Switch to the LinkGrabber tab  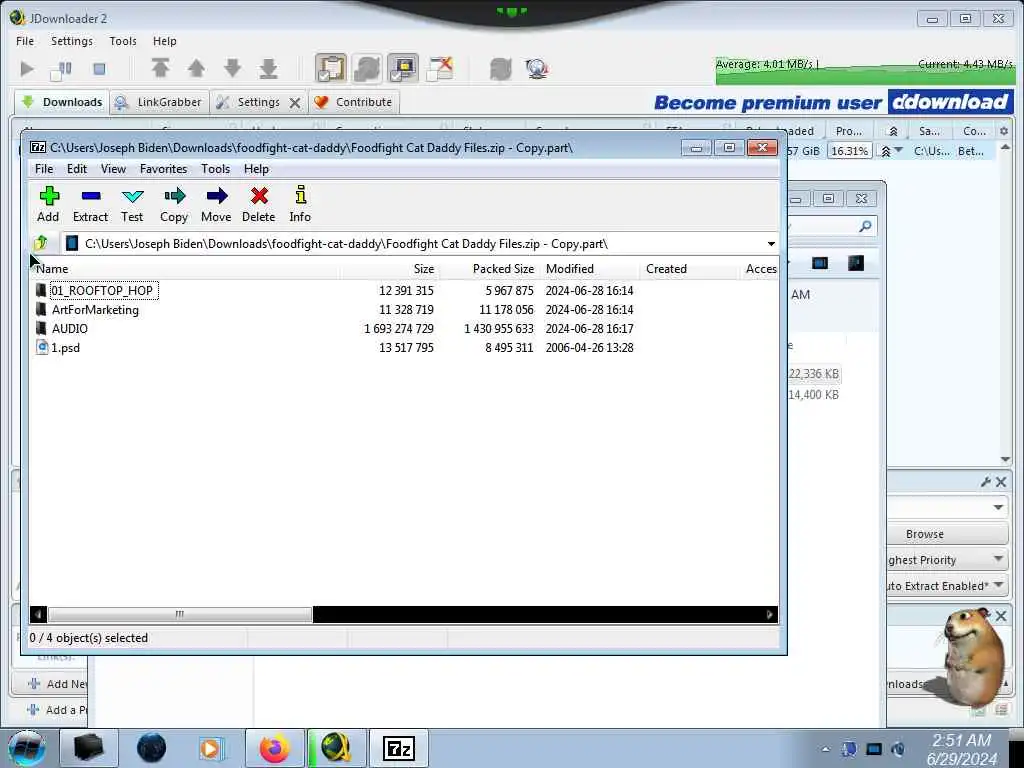click(159, 102)
